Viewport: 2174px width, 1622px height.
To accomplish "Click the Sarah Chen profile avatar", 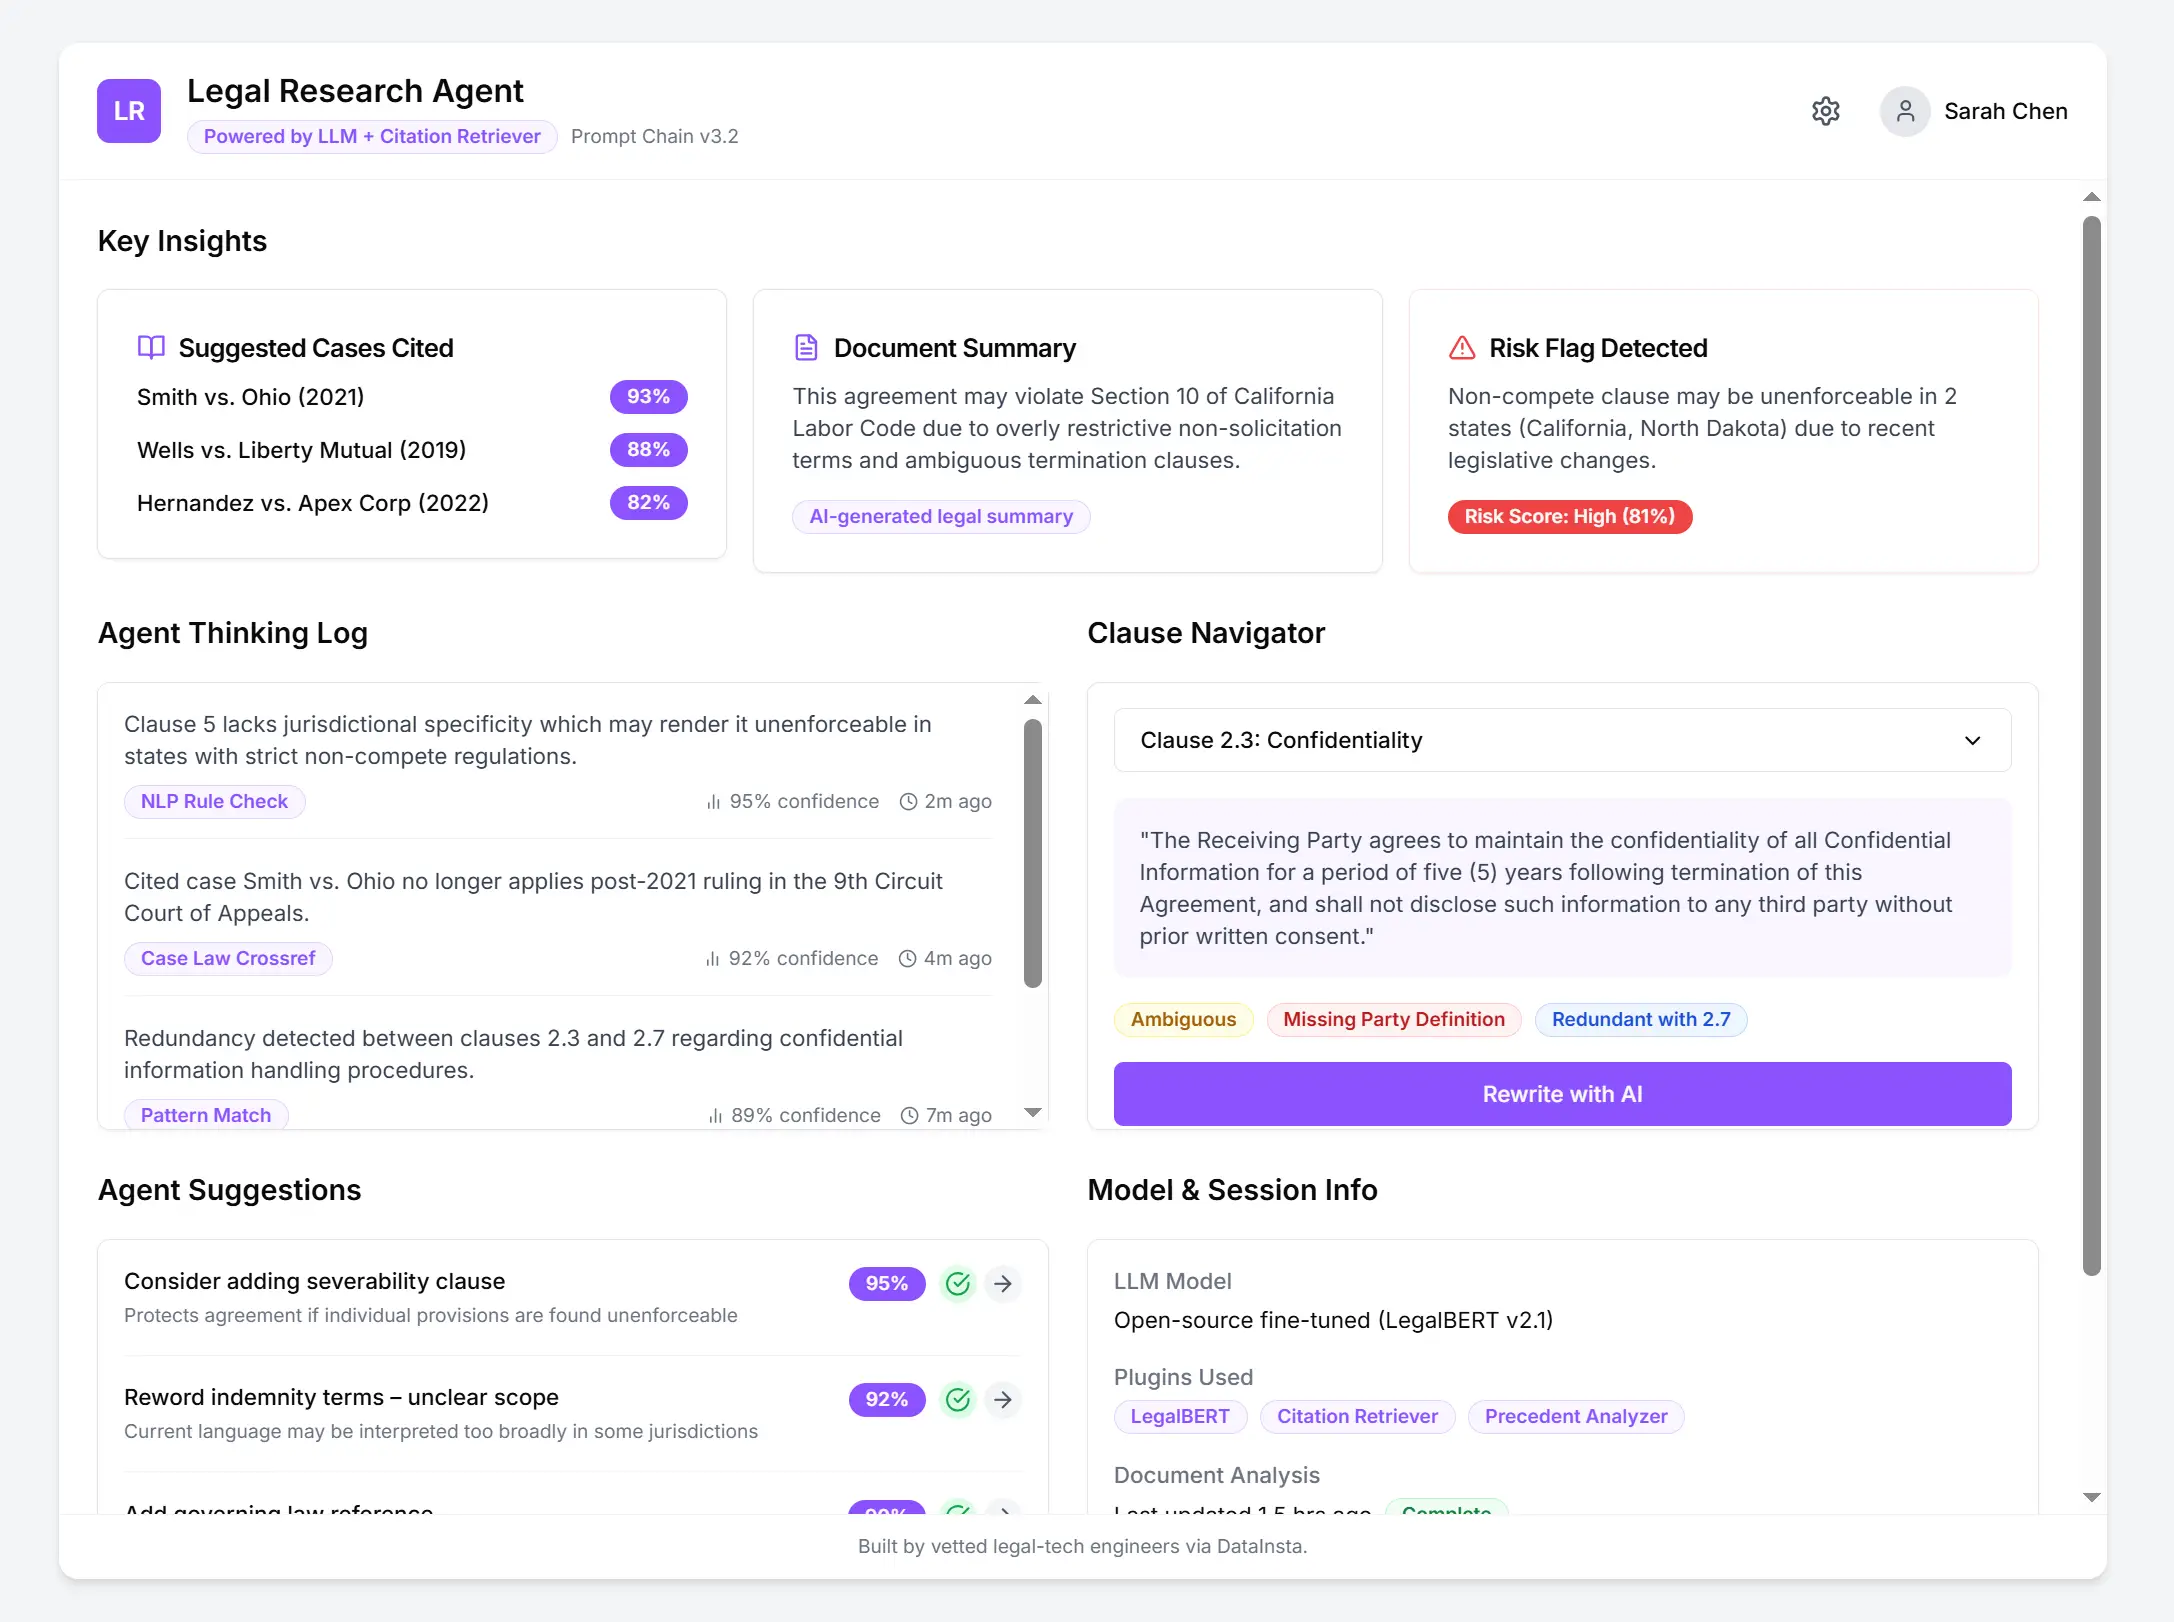I will [x=1905, y=111].
